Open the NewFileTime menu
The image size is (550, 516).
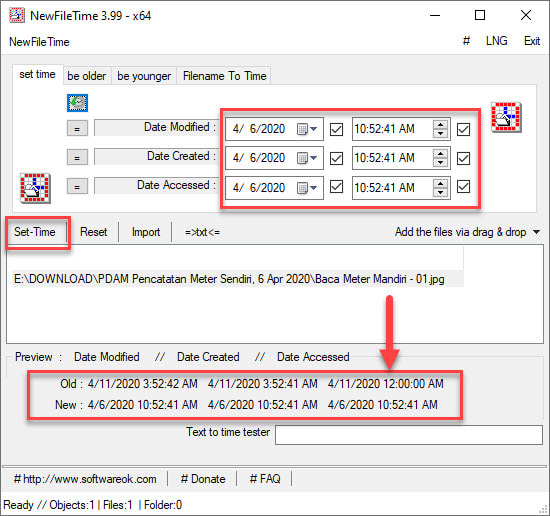(x=39, y=42)
